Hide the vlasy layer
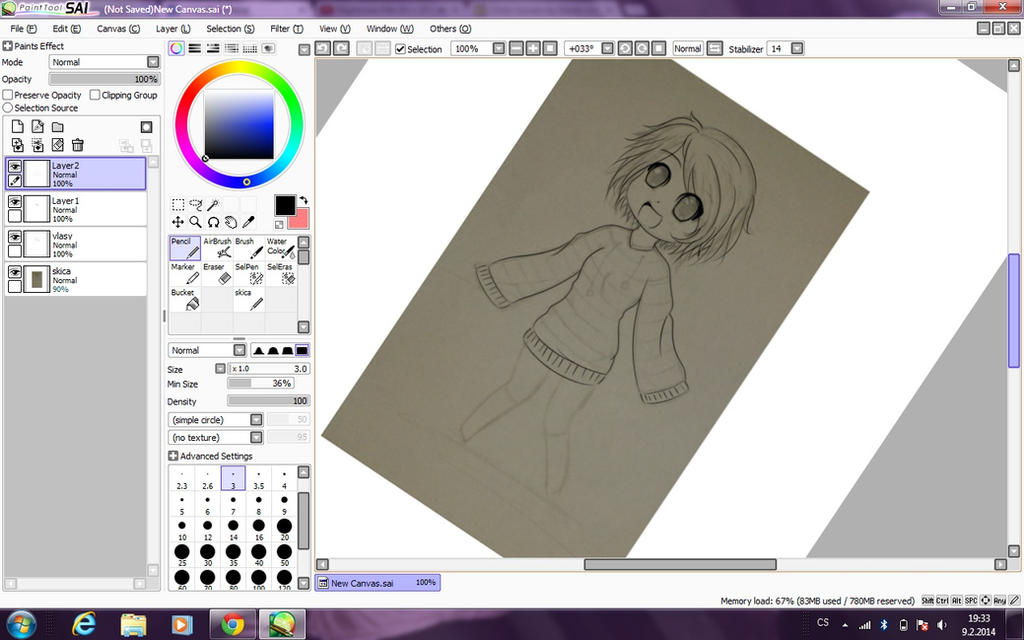1024x640 pixels. [x=14, y=237]
